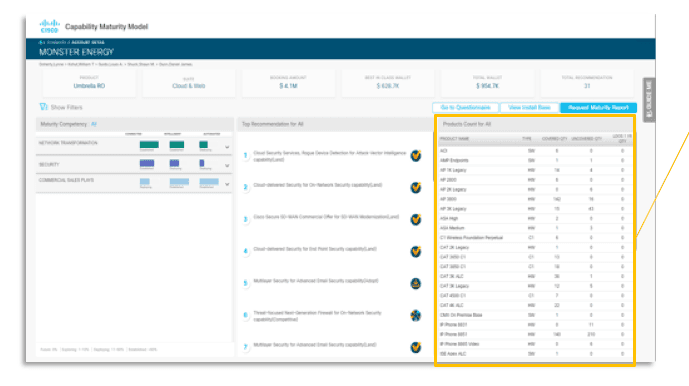The width and height of the screenshot is (689, 386).
Task: Open recommendation 4 End Point Security text
Action: point(315,249)
